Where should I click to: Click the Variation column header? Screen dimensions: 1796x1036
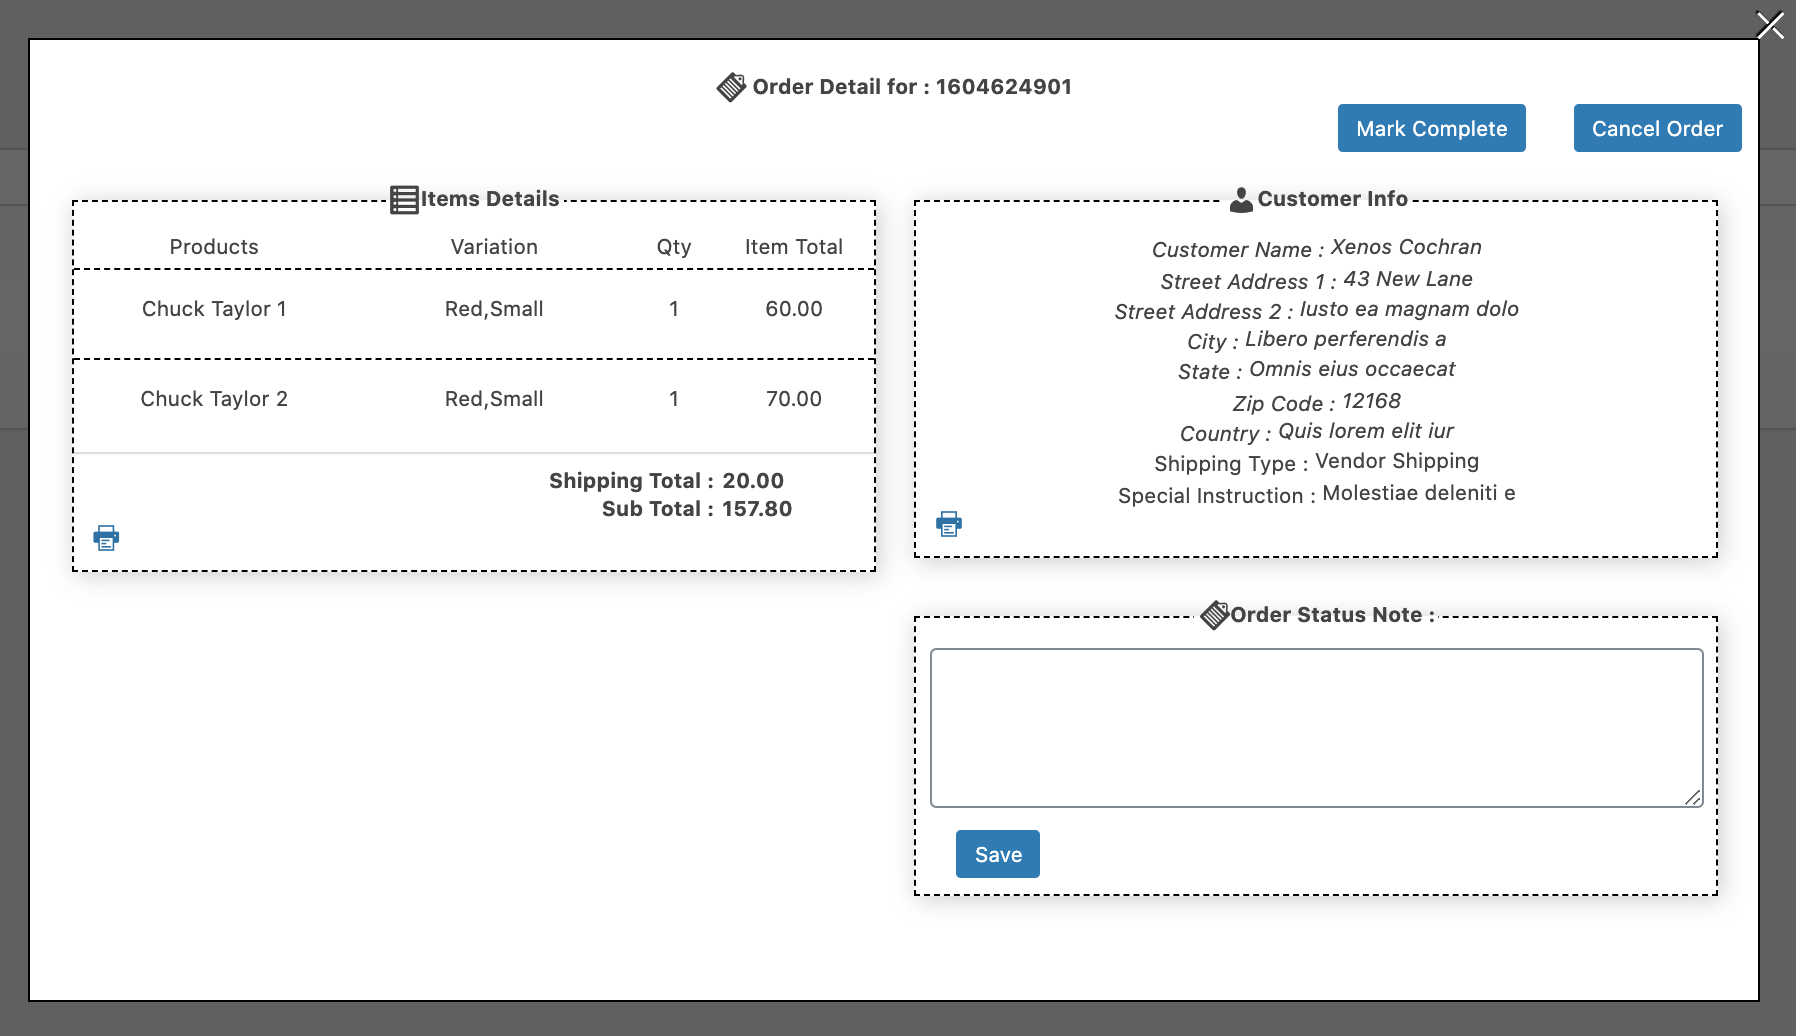pos(494,247)
